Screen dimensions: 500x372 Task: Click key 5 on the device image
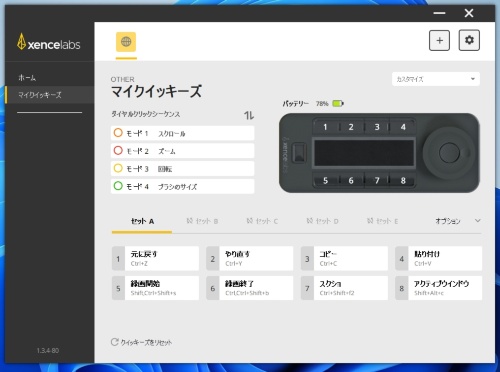point(325,181)
